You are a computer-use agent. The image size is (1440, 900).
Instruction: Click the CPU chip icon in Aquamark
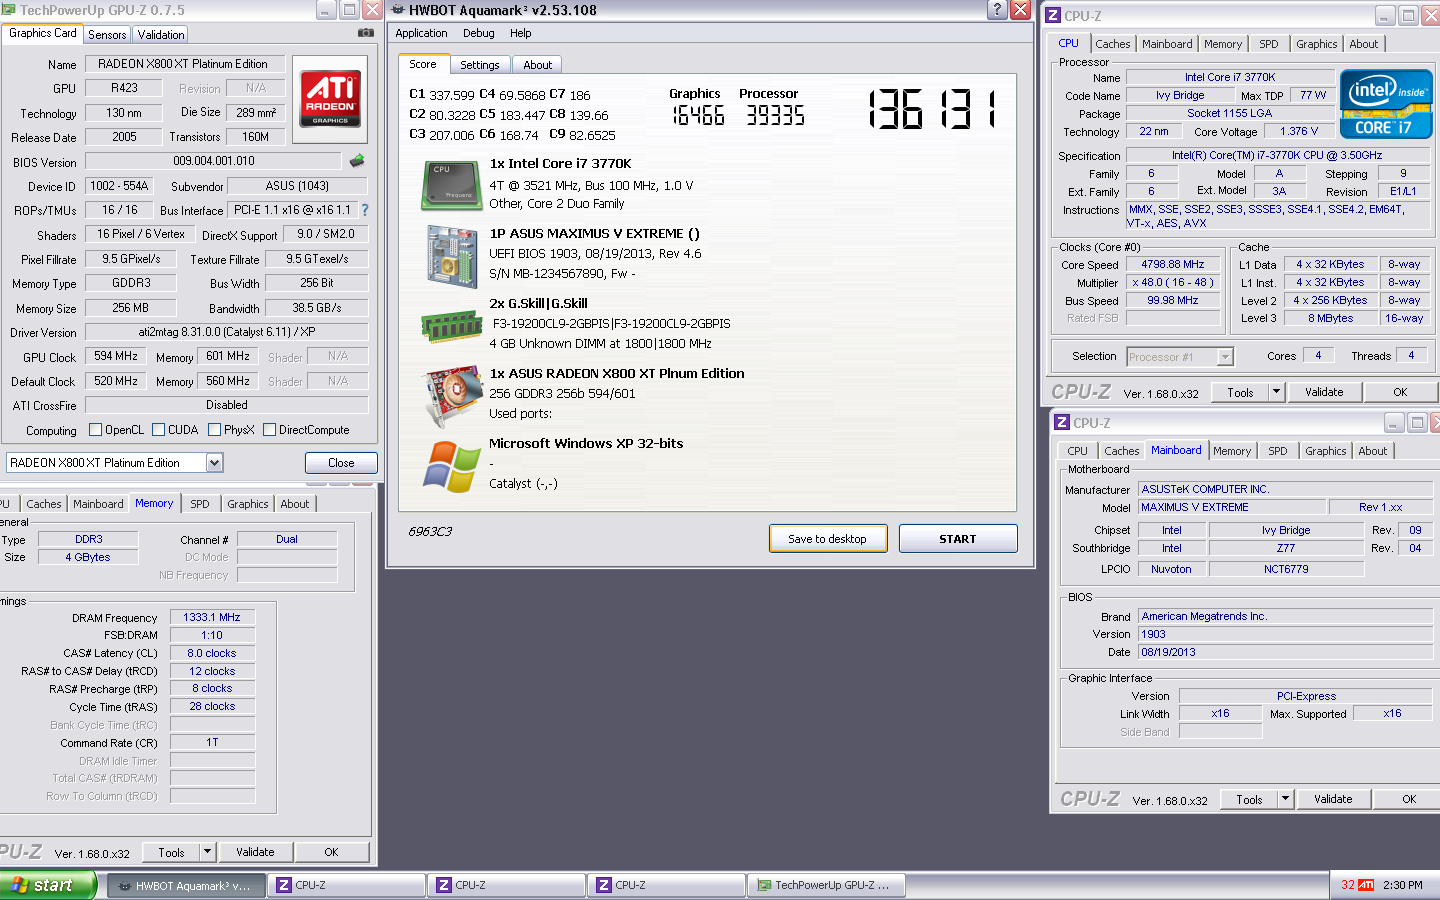tap(450, 186)
